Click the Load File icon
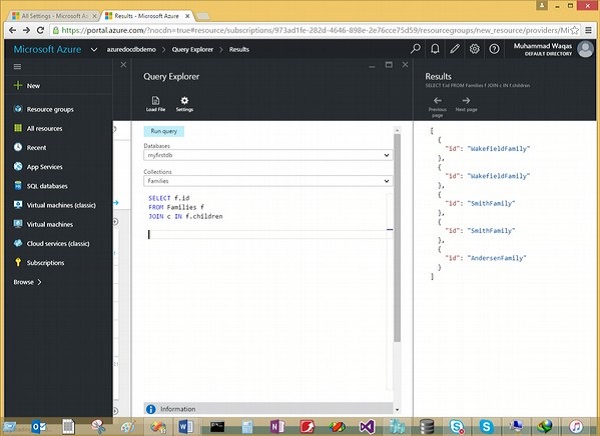 (x=154, y=100)
